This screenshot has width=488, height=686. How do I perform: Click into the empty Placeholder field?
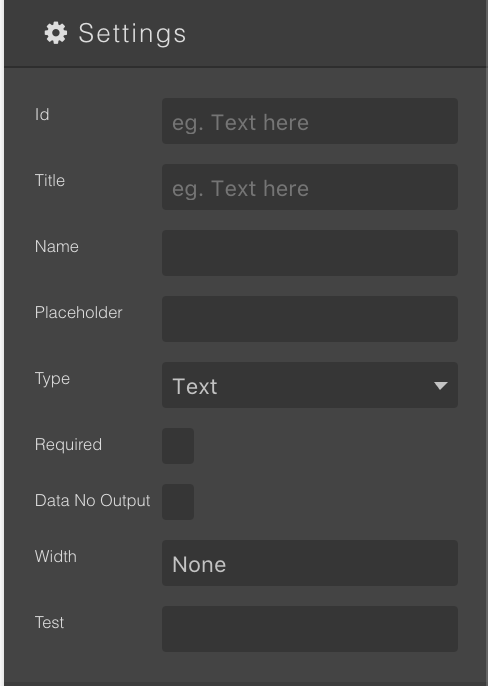(310, 319)
